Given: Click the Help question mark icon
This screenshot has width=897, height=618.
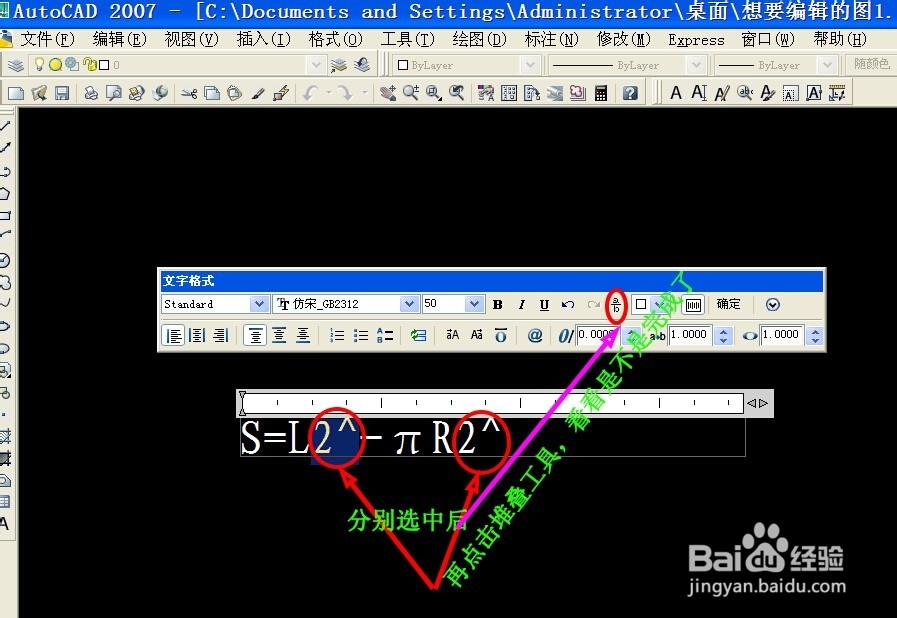Looking at the screenshot, I should [x=630, y=93].
